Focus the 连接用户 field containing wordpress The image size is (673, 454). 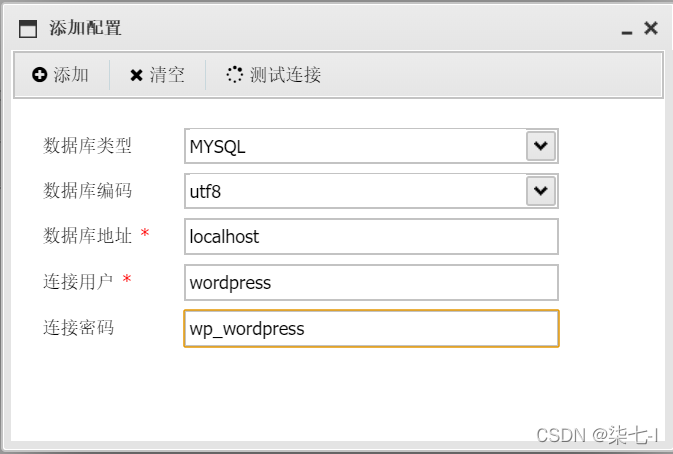point(371,282)
